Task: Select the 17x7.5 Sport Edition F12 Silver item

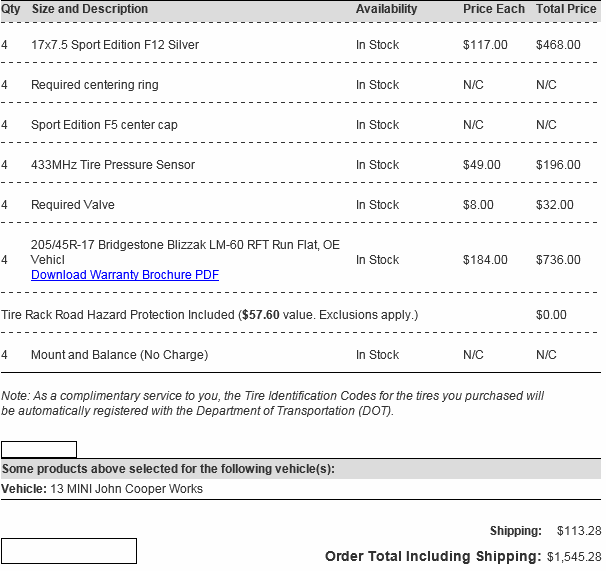Action: [115, 45]
